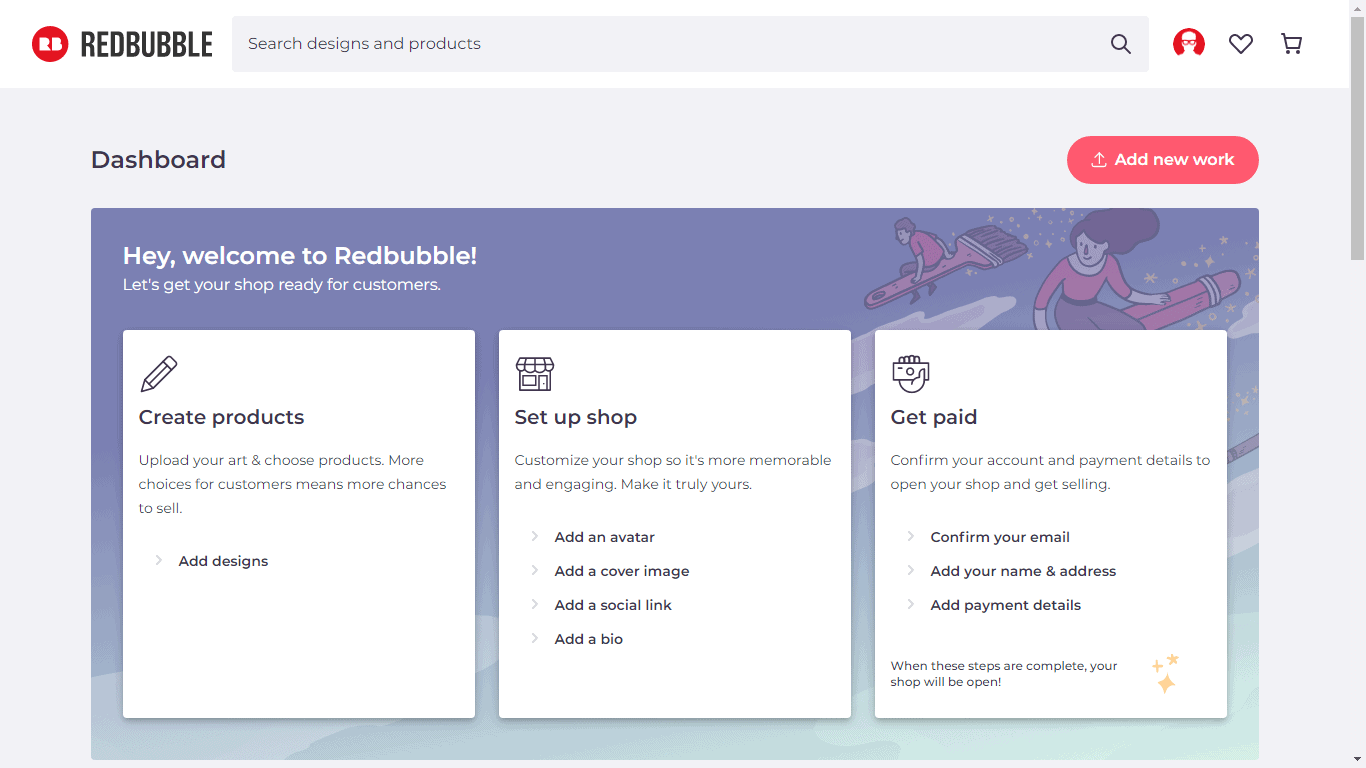
Task: Click the Redbubble logo
Action: coord(122,44)
